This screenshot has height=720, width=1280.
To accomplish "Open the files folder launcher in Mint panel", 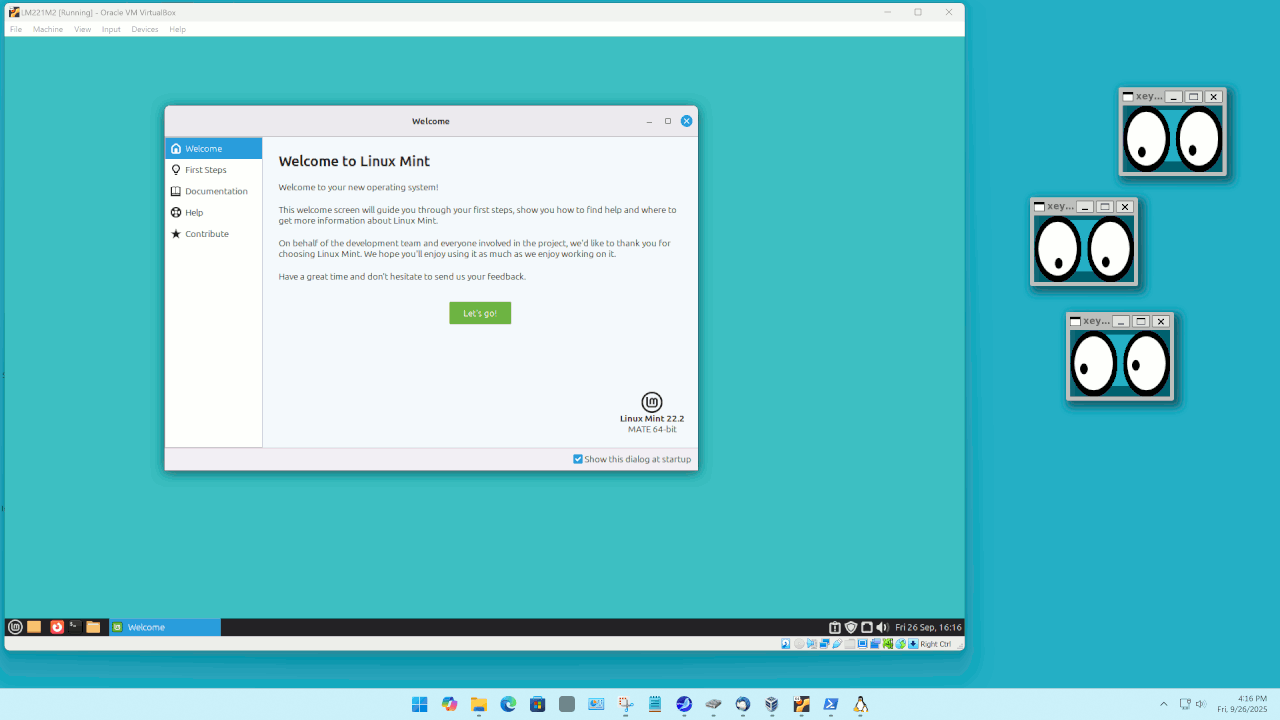I will (93, 627).
